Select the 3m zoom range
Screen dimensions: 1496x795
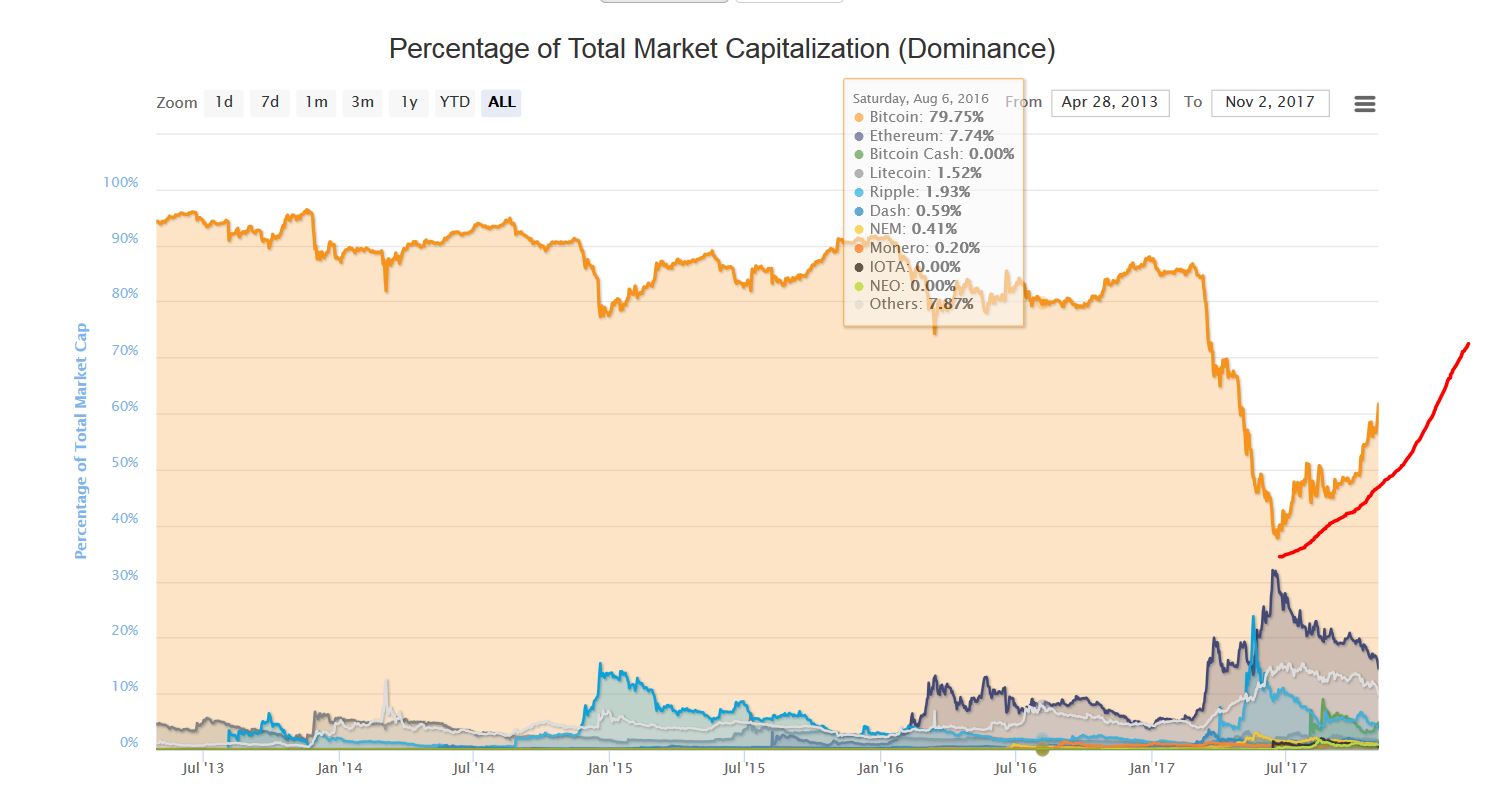click(x=360, y=102)
